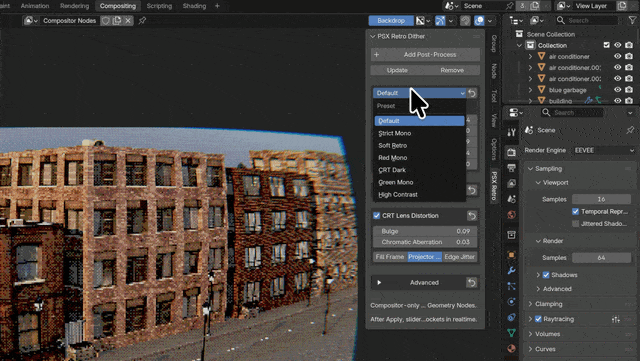Toggle the Temporal Reprojection checkbox
Viewport: 640px width, 361px height.
[x=576, y=212]
